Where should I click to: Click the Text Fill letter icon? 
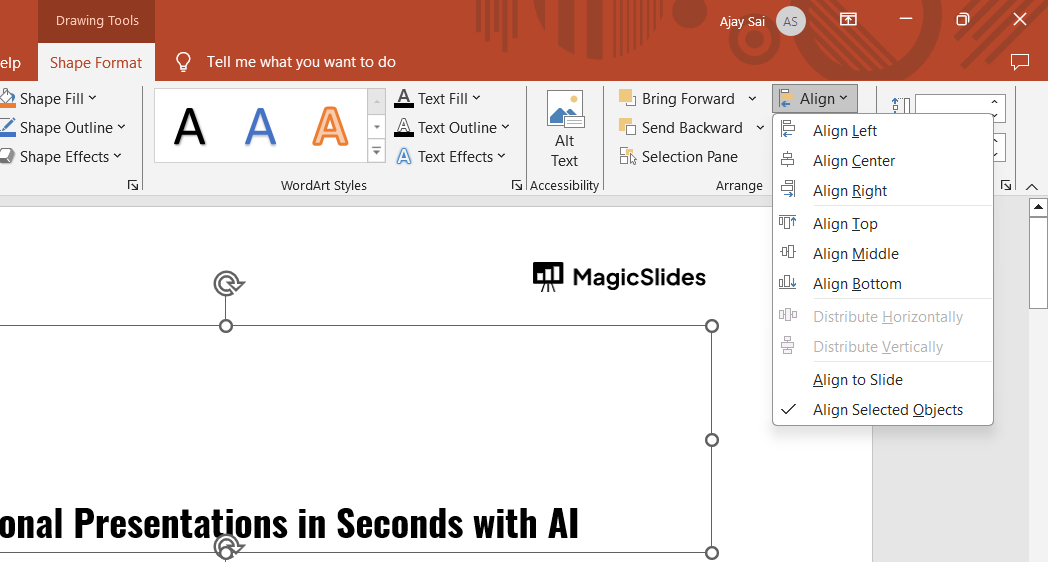[x=404, y=98]
